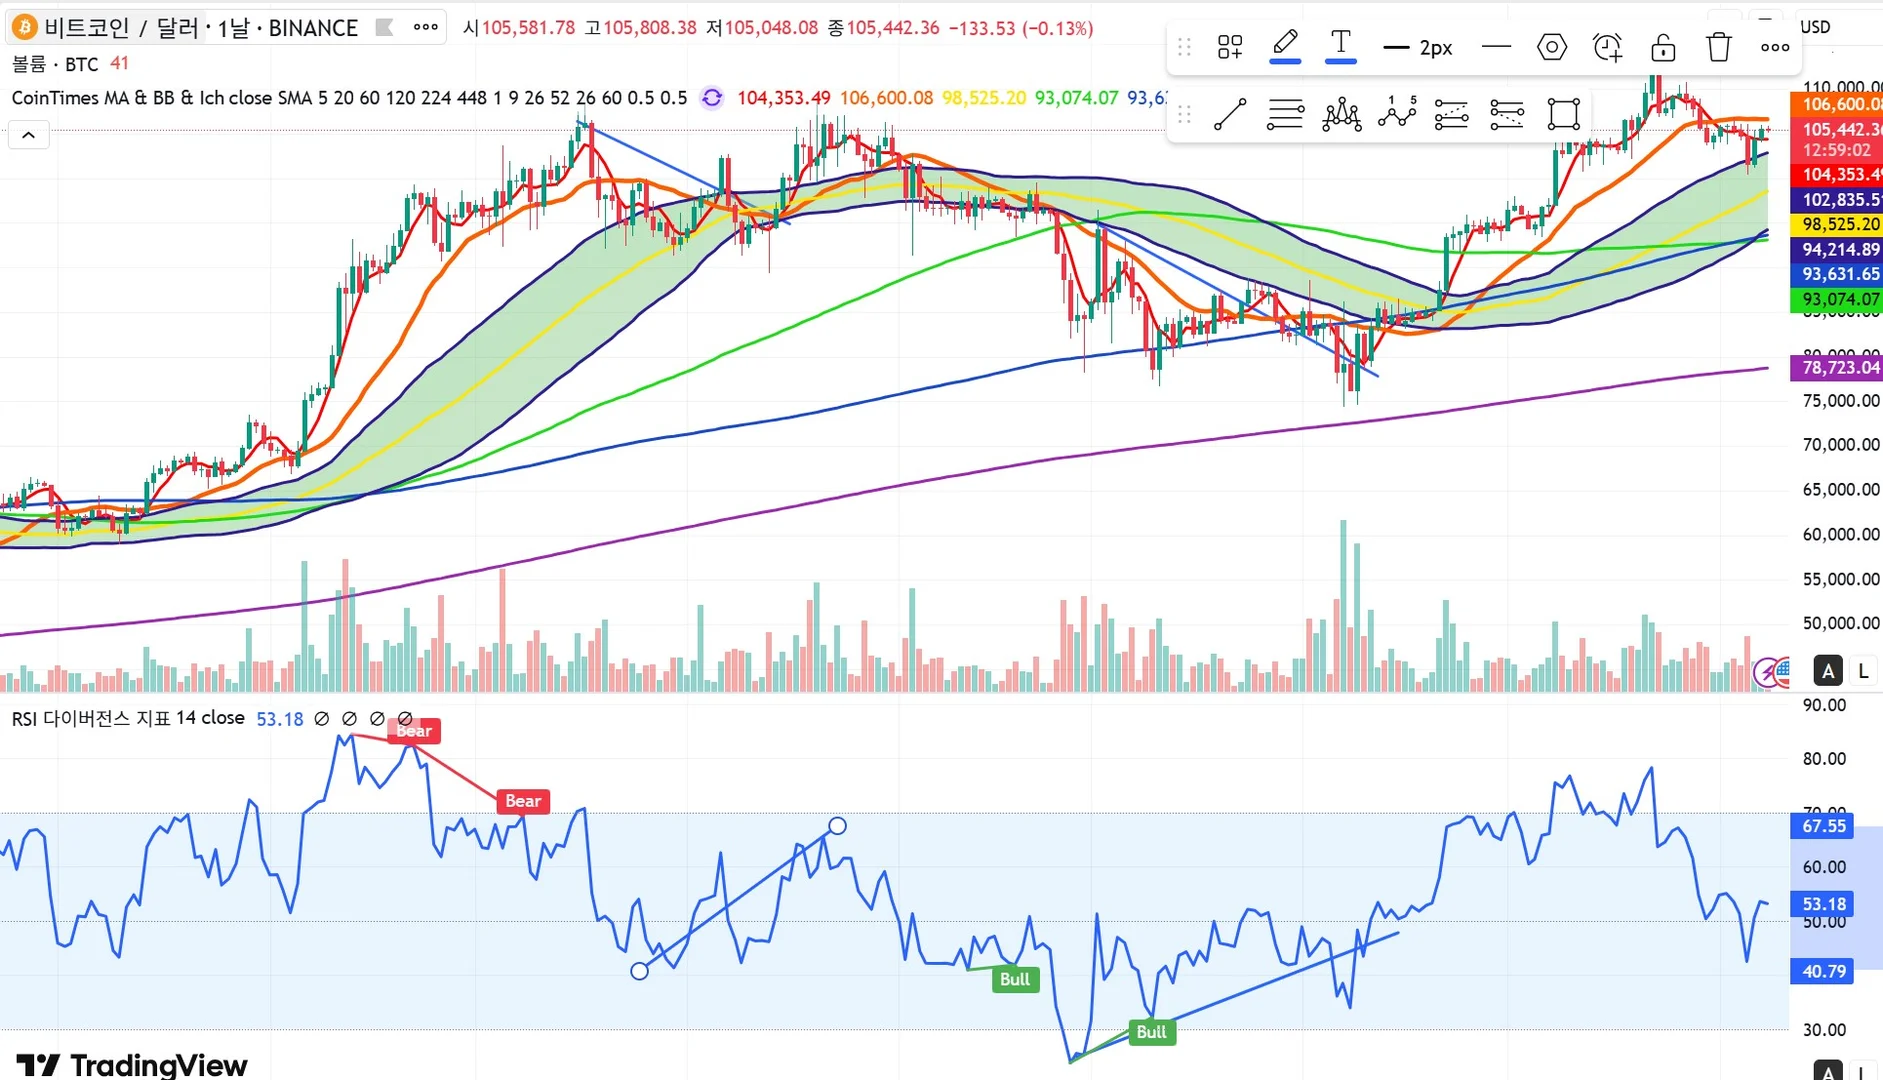The width and height of the screenshot is (1883, 1080).
Task: Click the upper Bear divergence label
Action: pos(414,731)
